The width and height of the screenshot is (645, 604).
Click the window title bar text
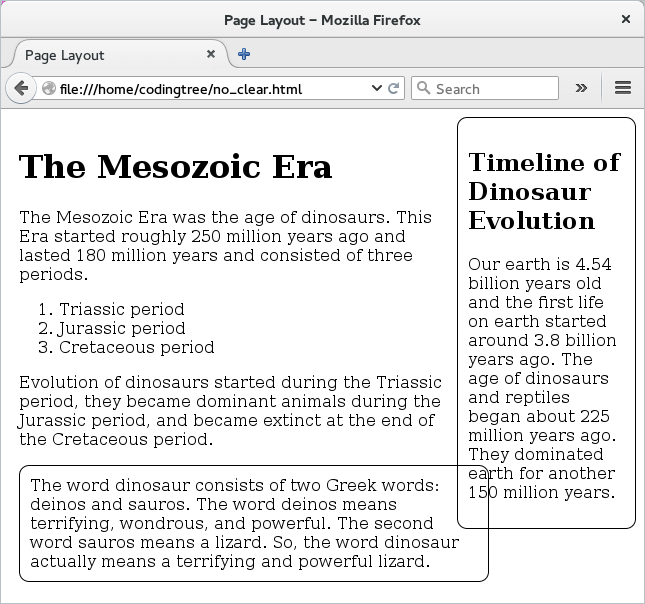pos(322,19)
